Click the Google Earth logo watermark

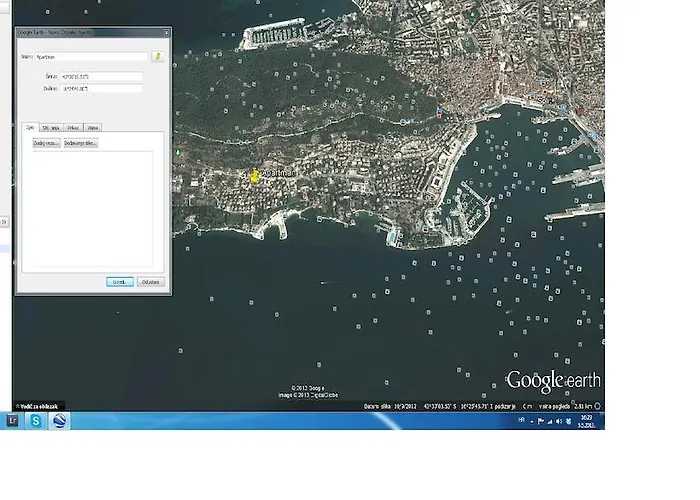point(553,381)
